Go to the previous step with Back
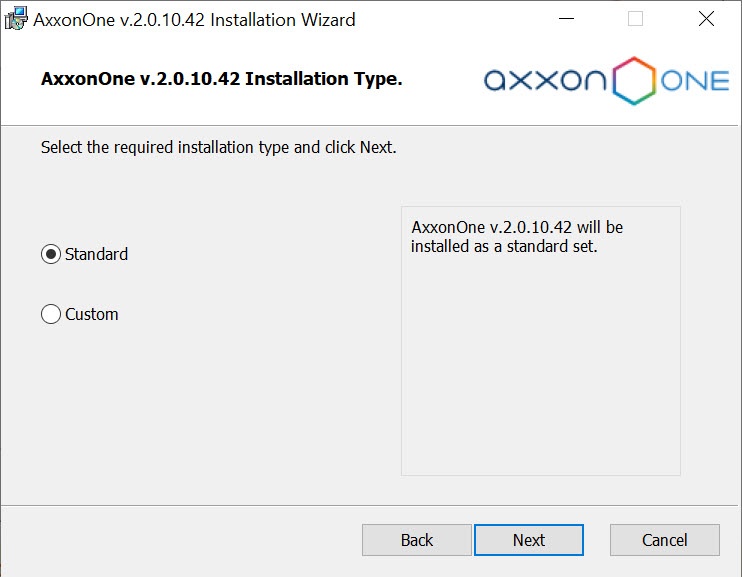This screenshot has height=577, width=742. coord(416,540)
